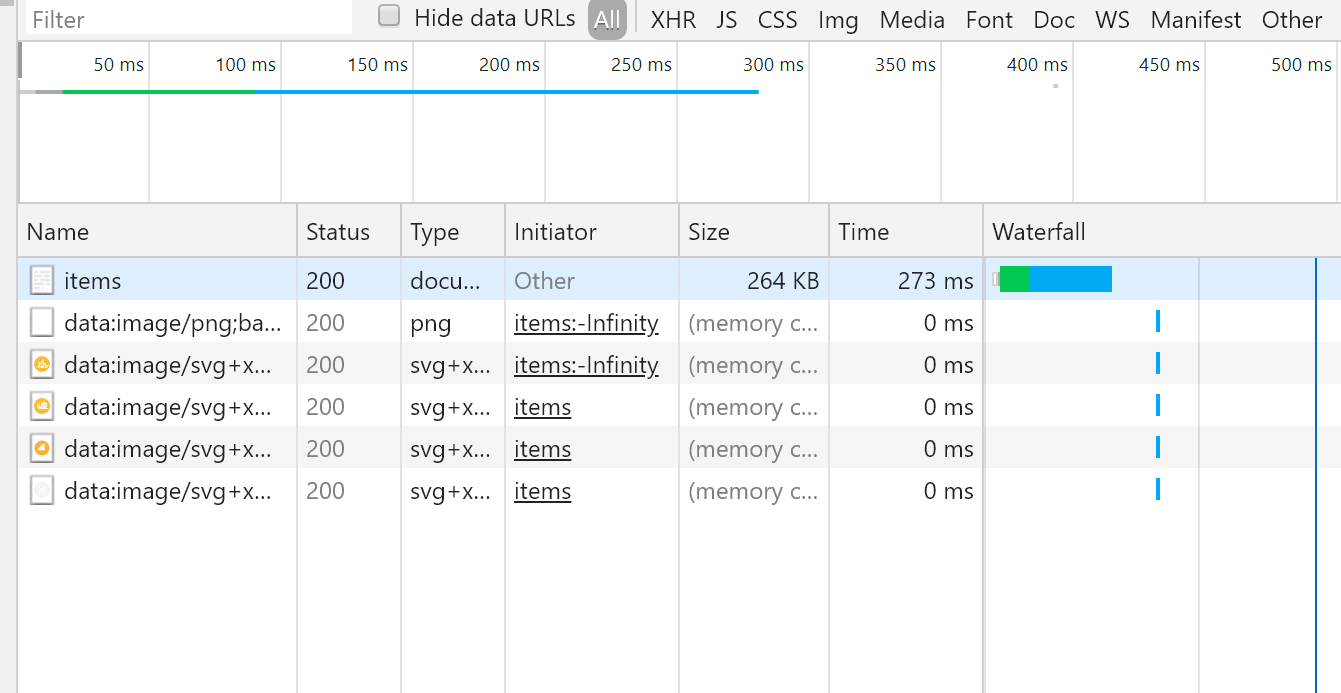The image size is (1341, 693).
Task: Filter requests by JS type
Action: coord(727,20)
